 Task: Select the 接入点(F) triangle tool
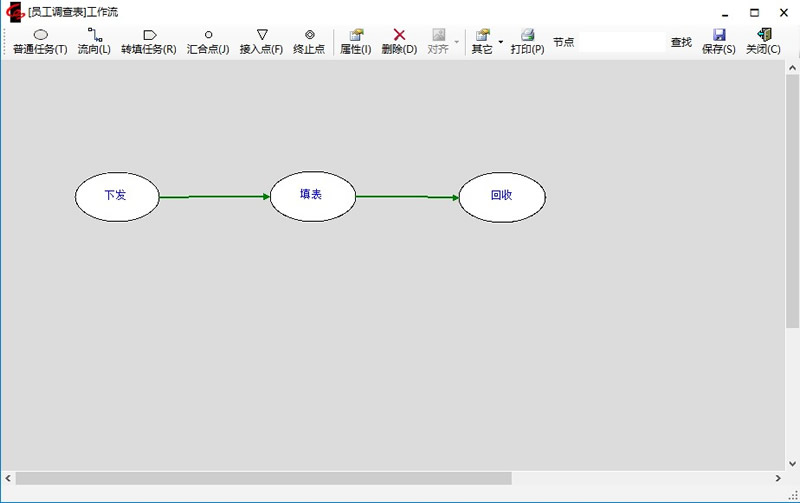point(261,41)
